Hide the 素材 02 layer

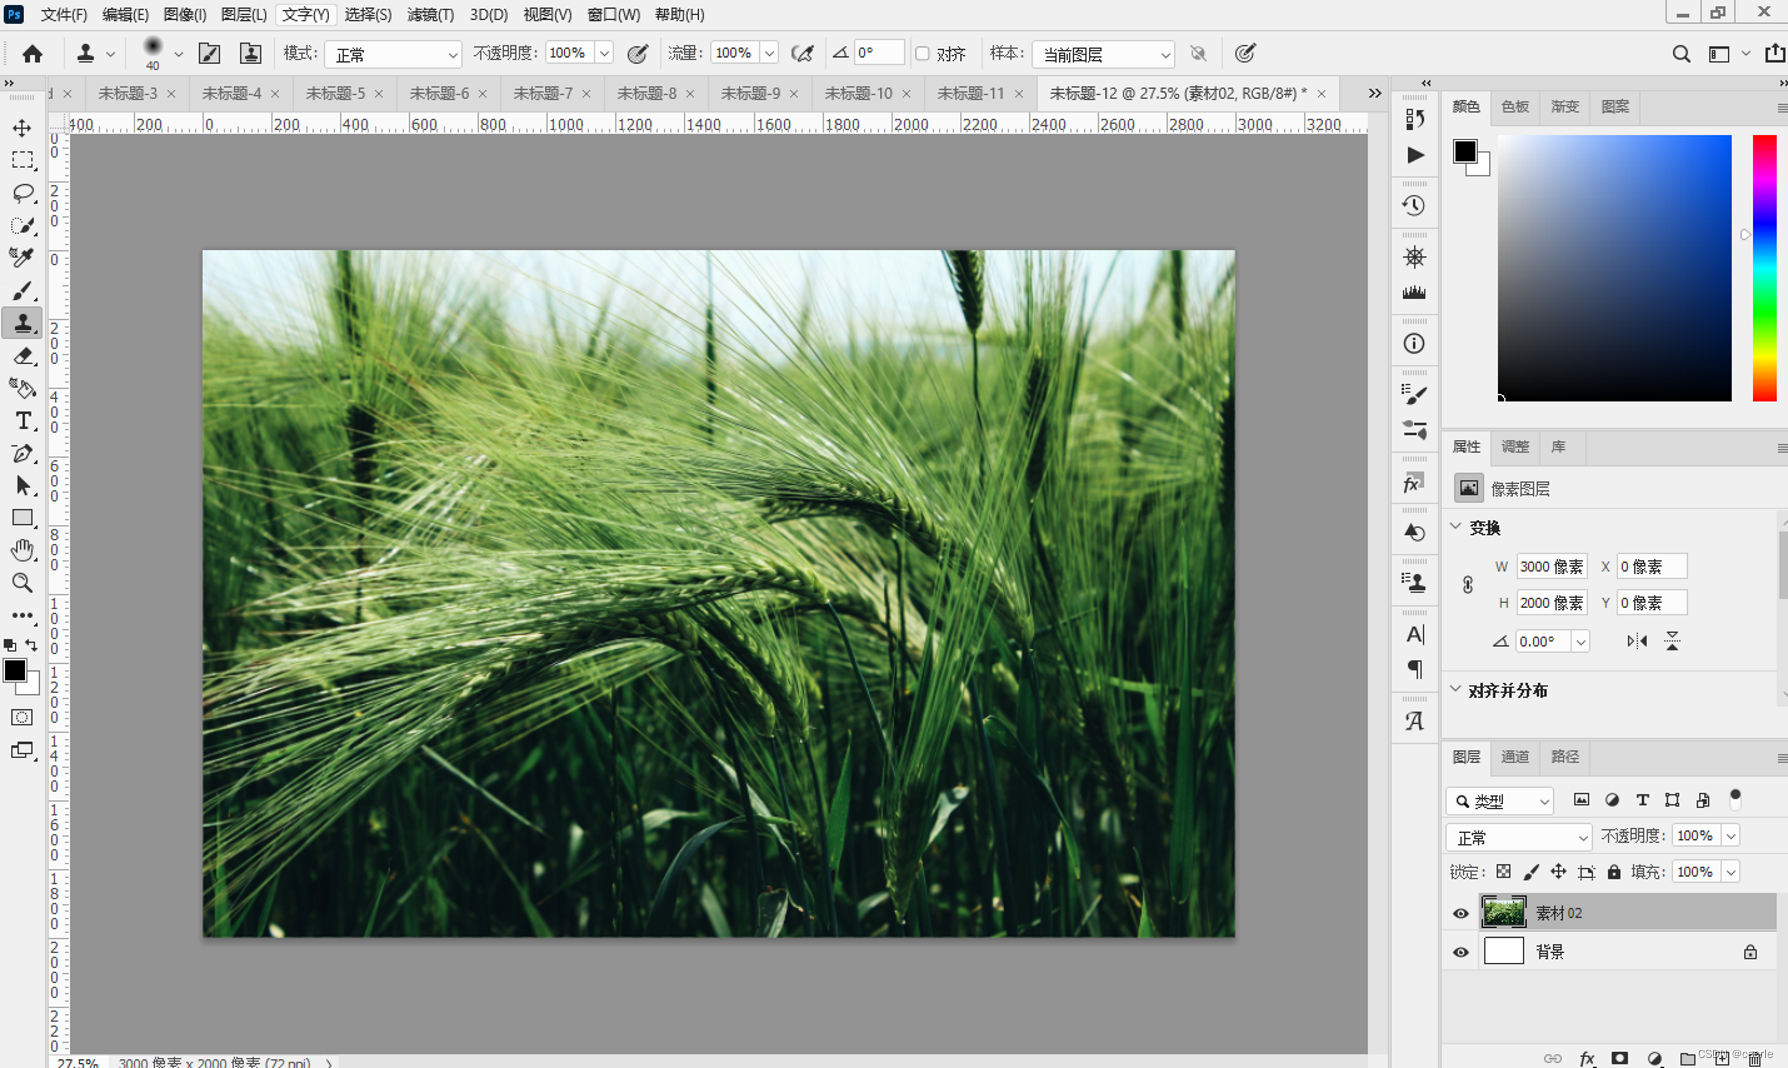(1461, 913)
